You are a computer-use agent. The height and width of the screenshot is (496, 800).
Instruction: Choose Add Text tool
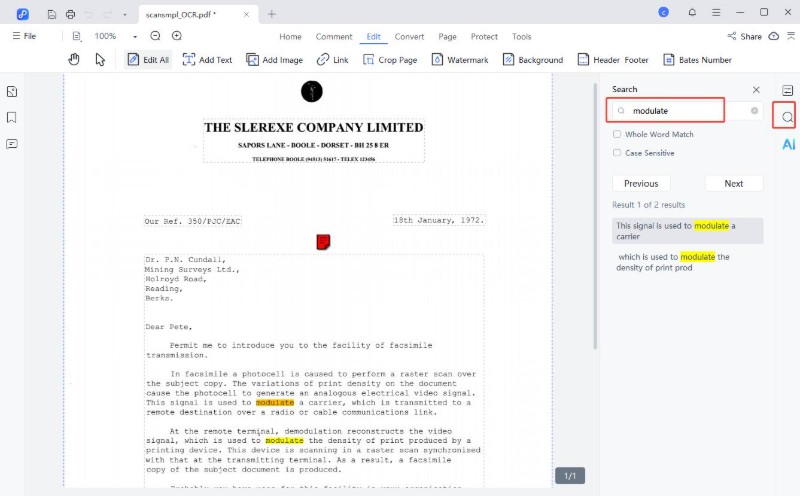point(207,60)
